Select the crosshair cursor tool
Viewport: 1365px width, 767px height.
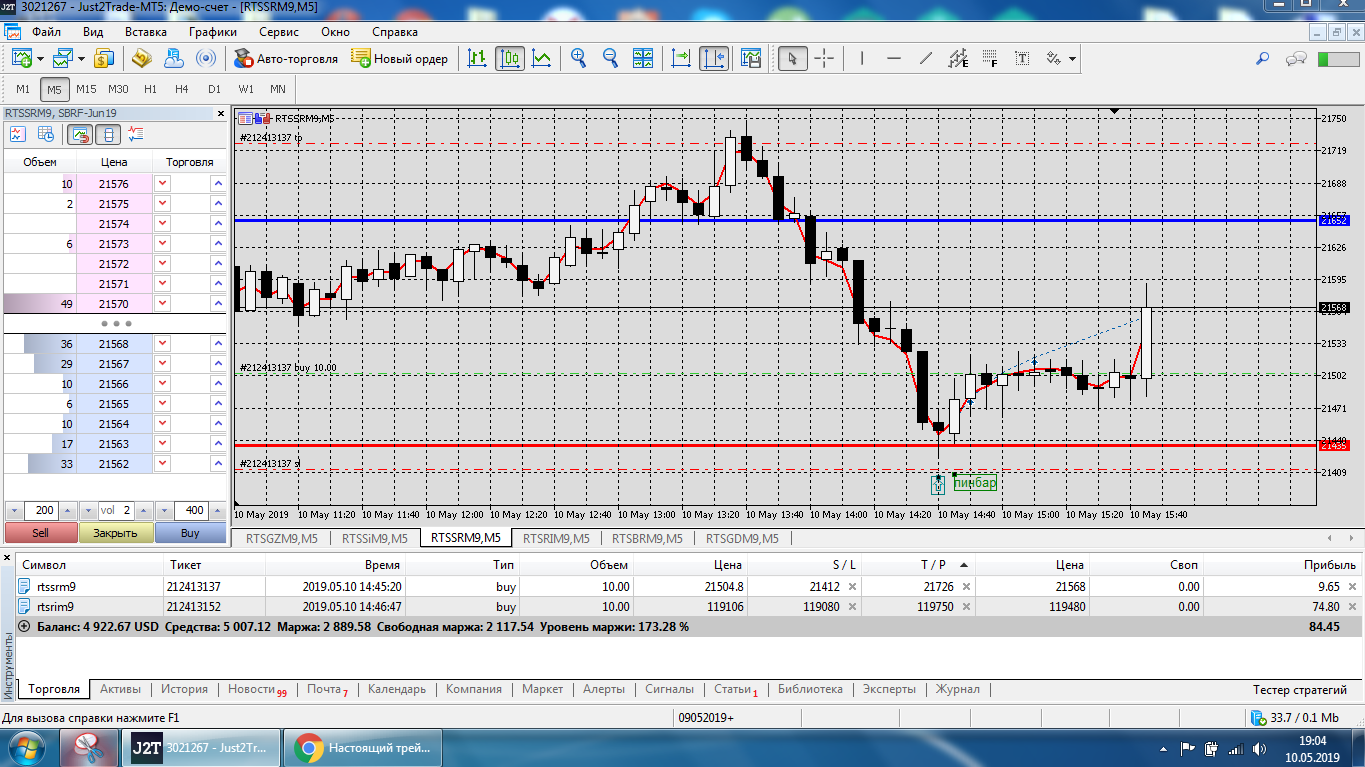(824, 58)
